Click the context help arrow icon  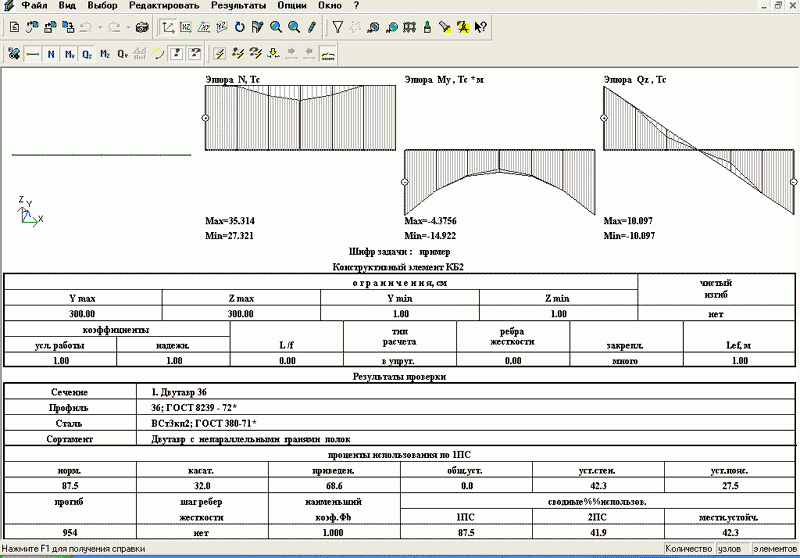[481, 28]
